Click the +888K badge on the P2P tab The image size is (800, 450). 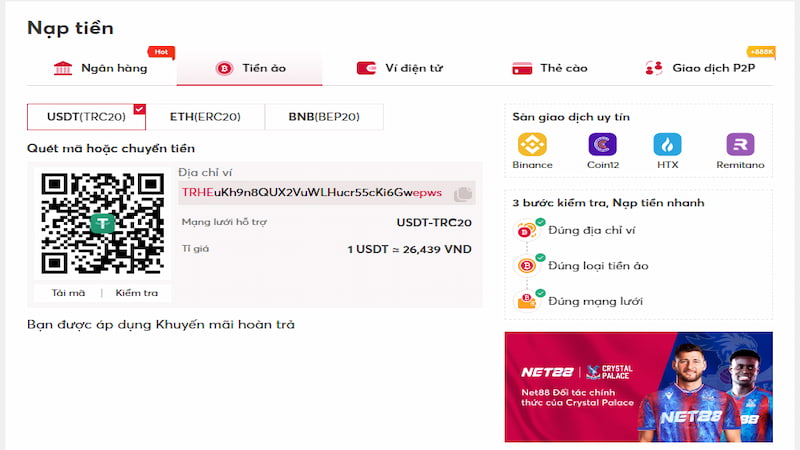[761, 52]
